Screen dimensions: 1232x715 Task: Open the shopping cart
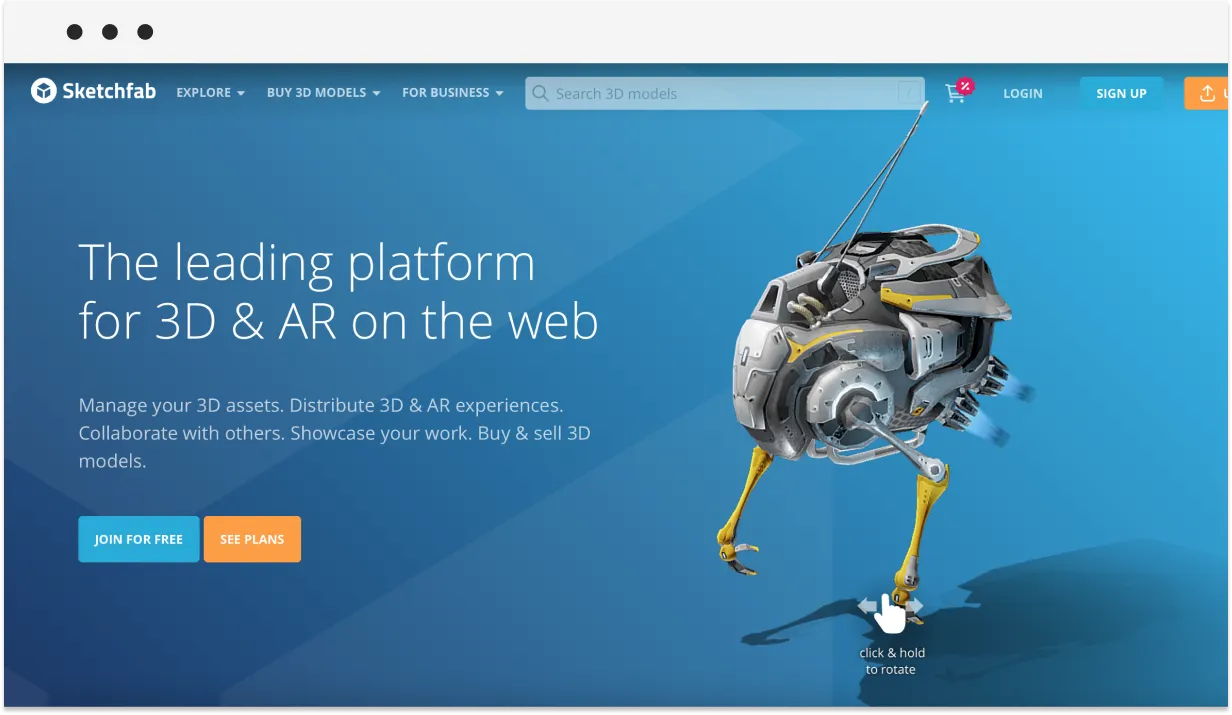tap(958, 92)
